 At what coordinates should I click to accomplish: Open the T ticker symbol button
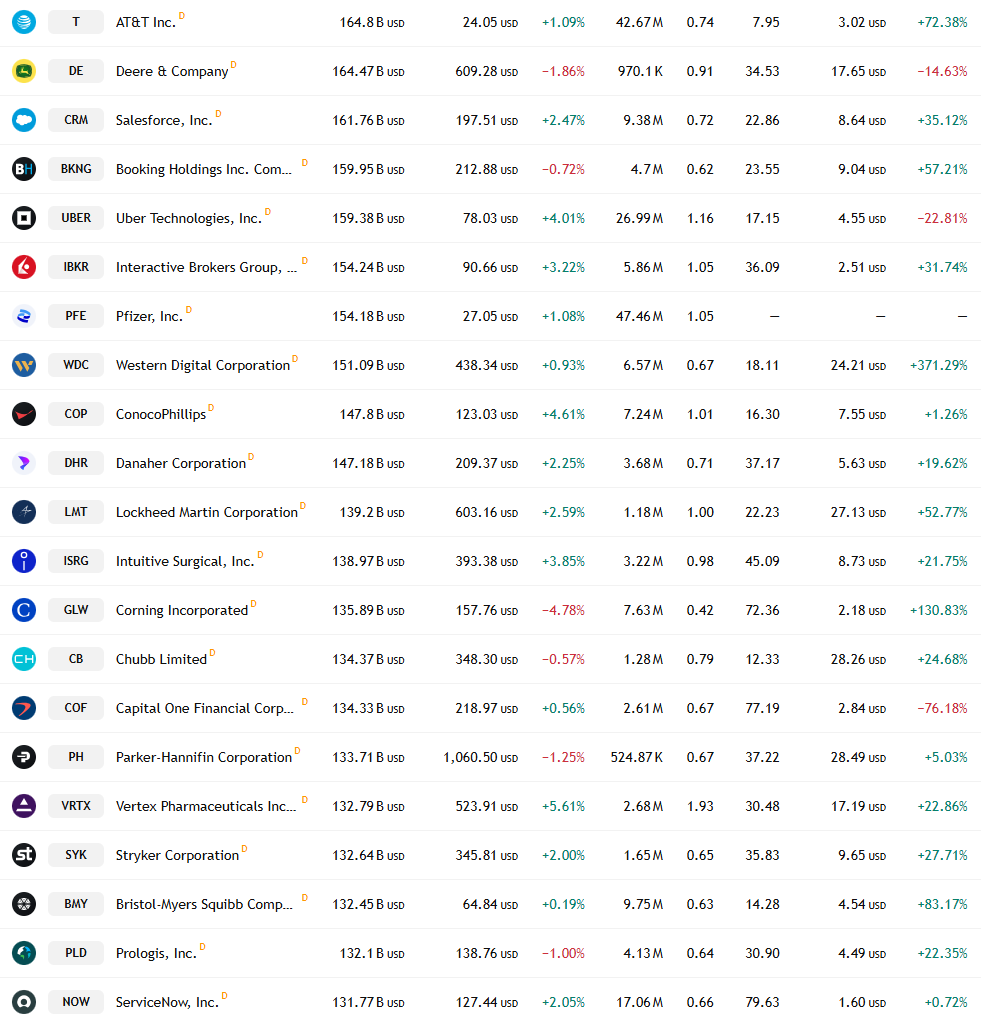point(76,22)
